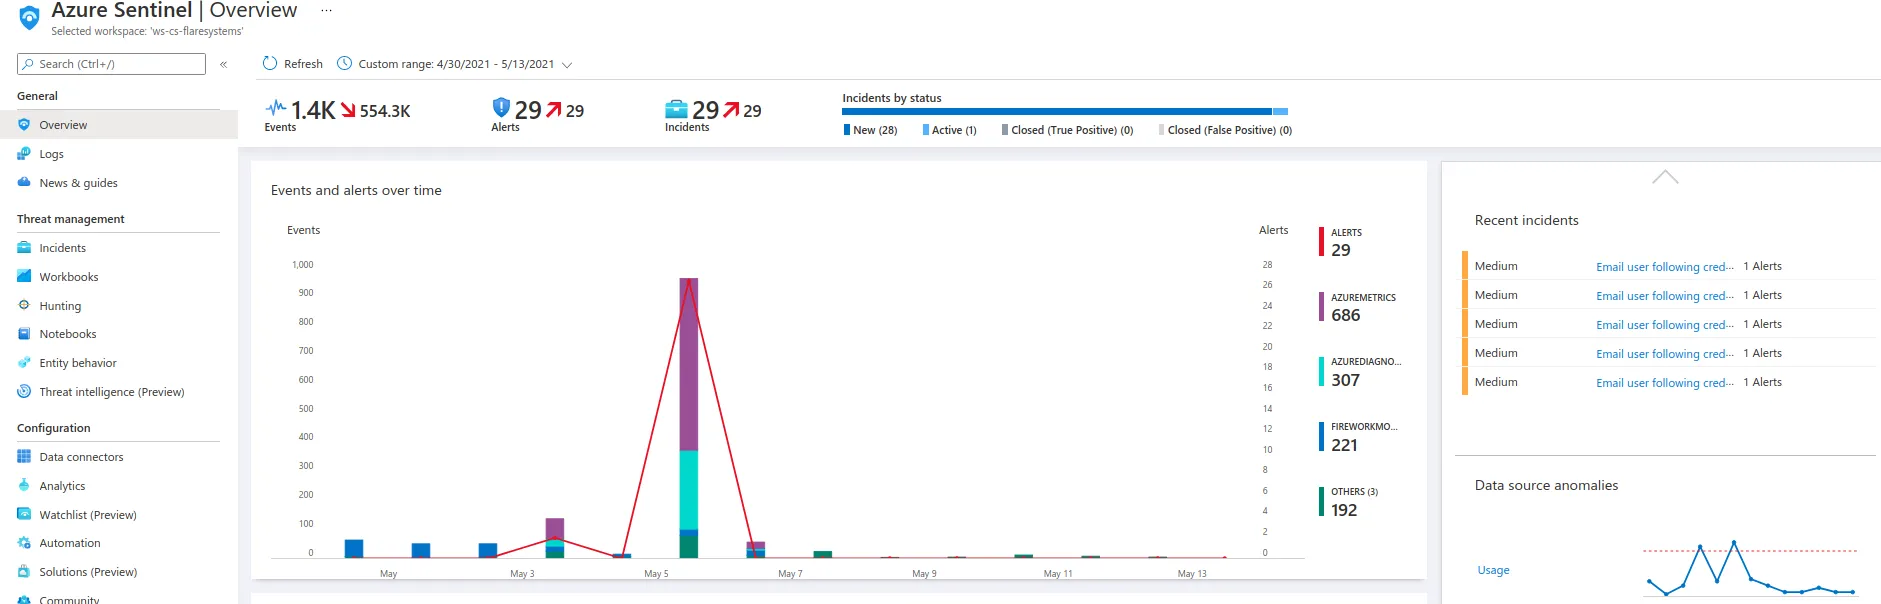Click the Refresh button label
The height and width of the screenshot is (604, 1881).
click(303, 64)
